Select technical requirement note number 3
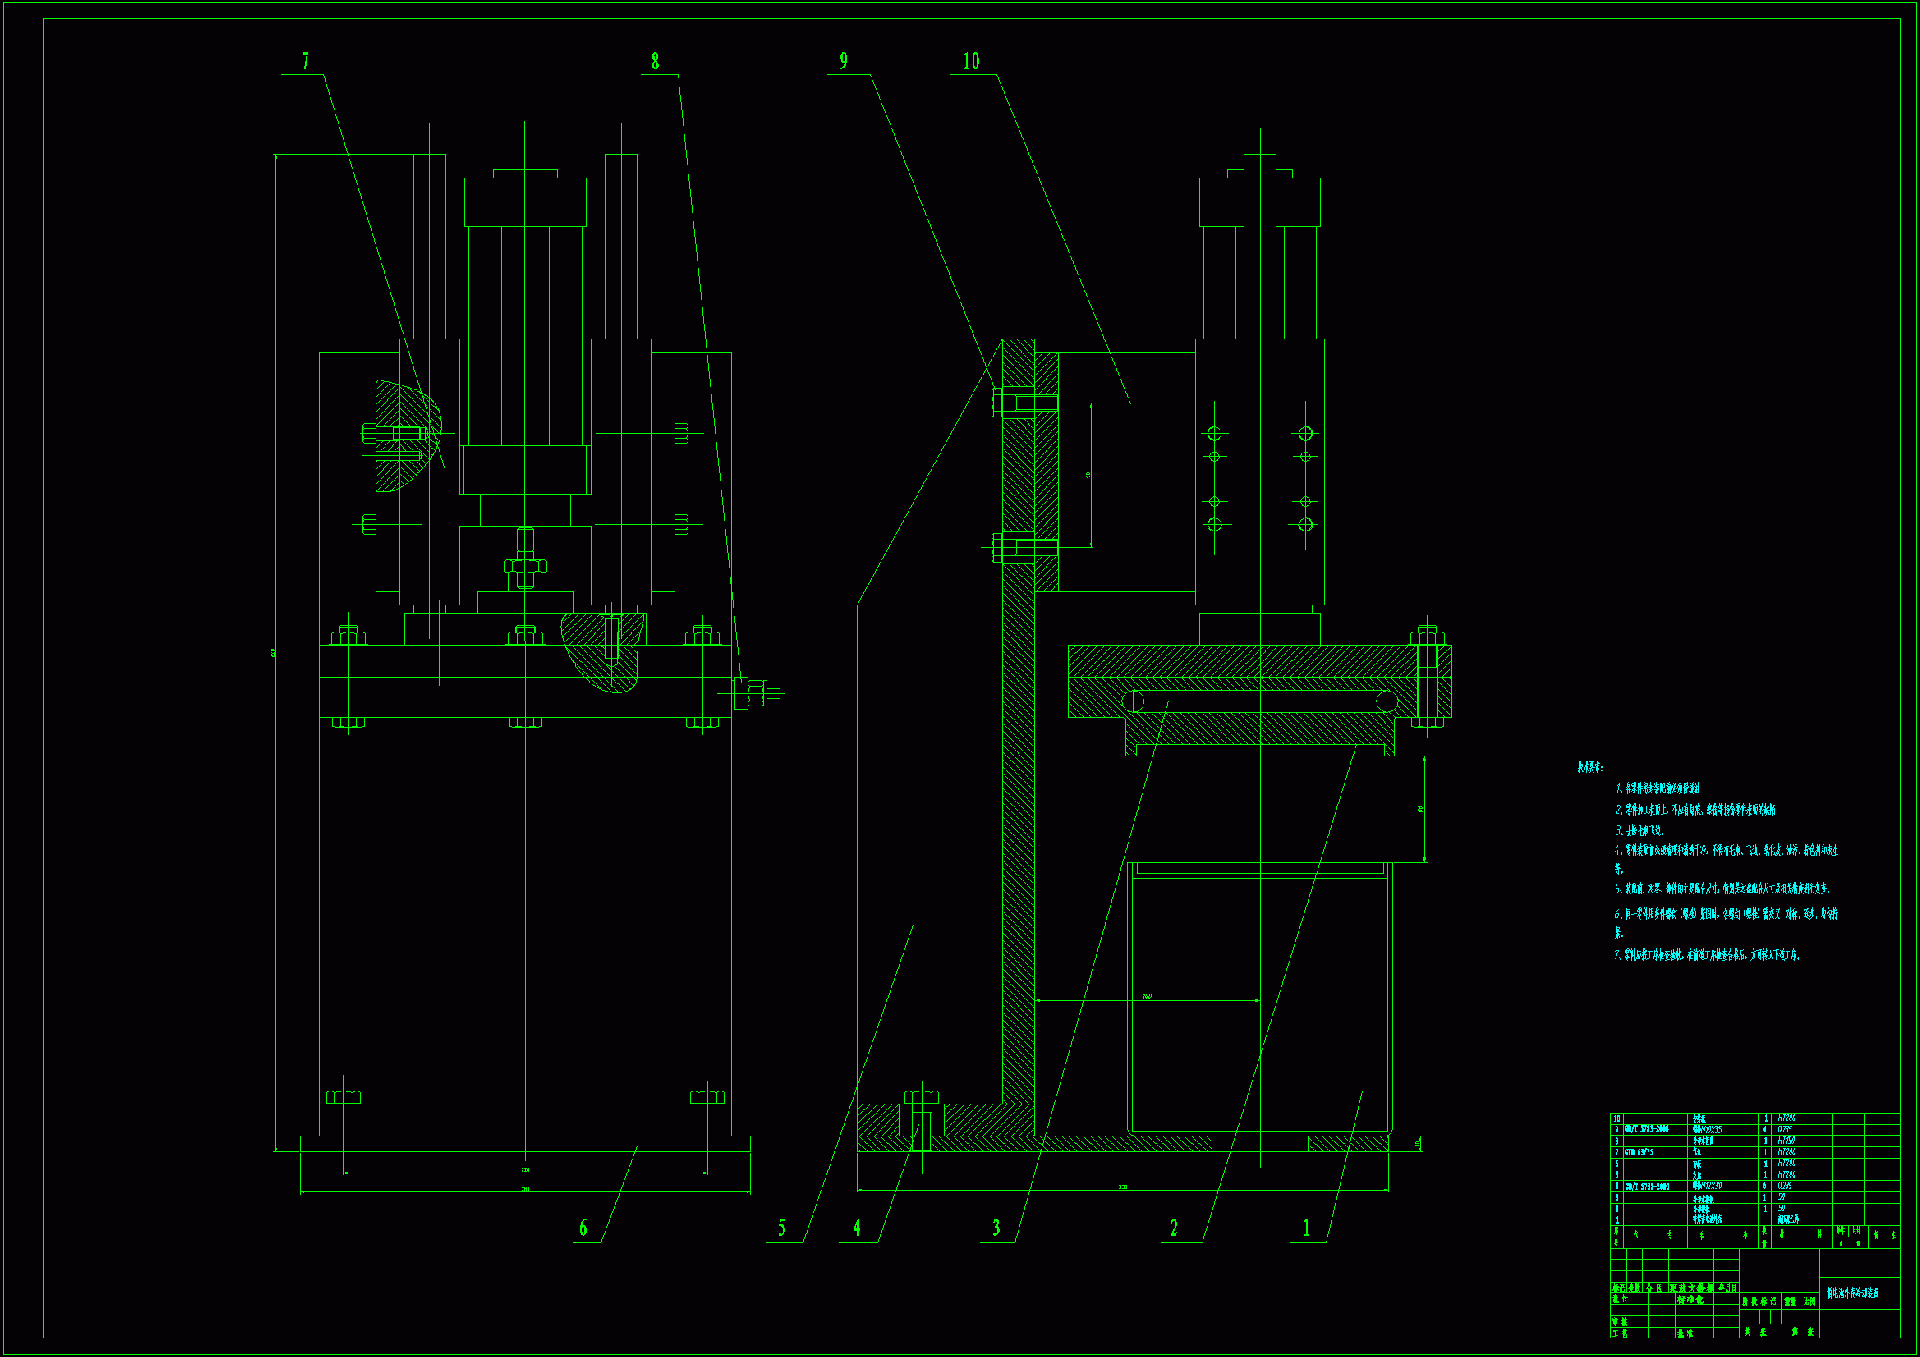 (x=1640, y=830)
